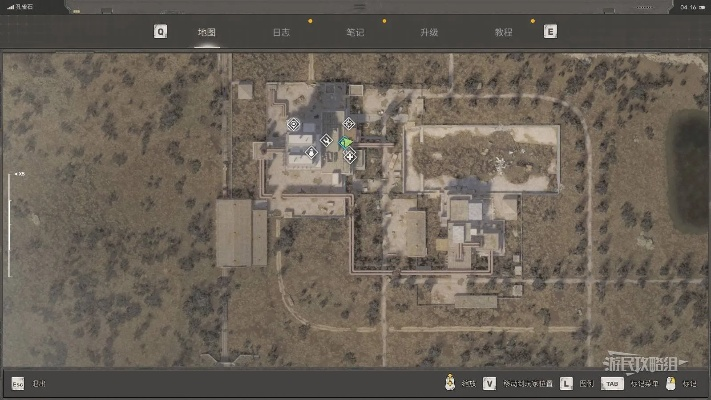
Task: Select the green player location marker
Action: (345, 144)
